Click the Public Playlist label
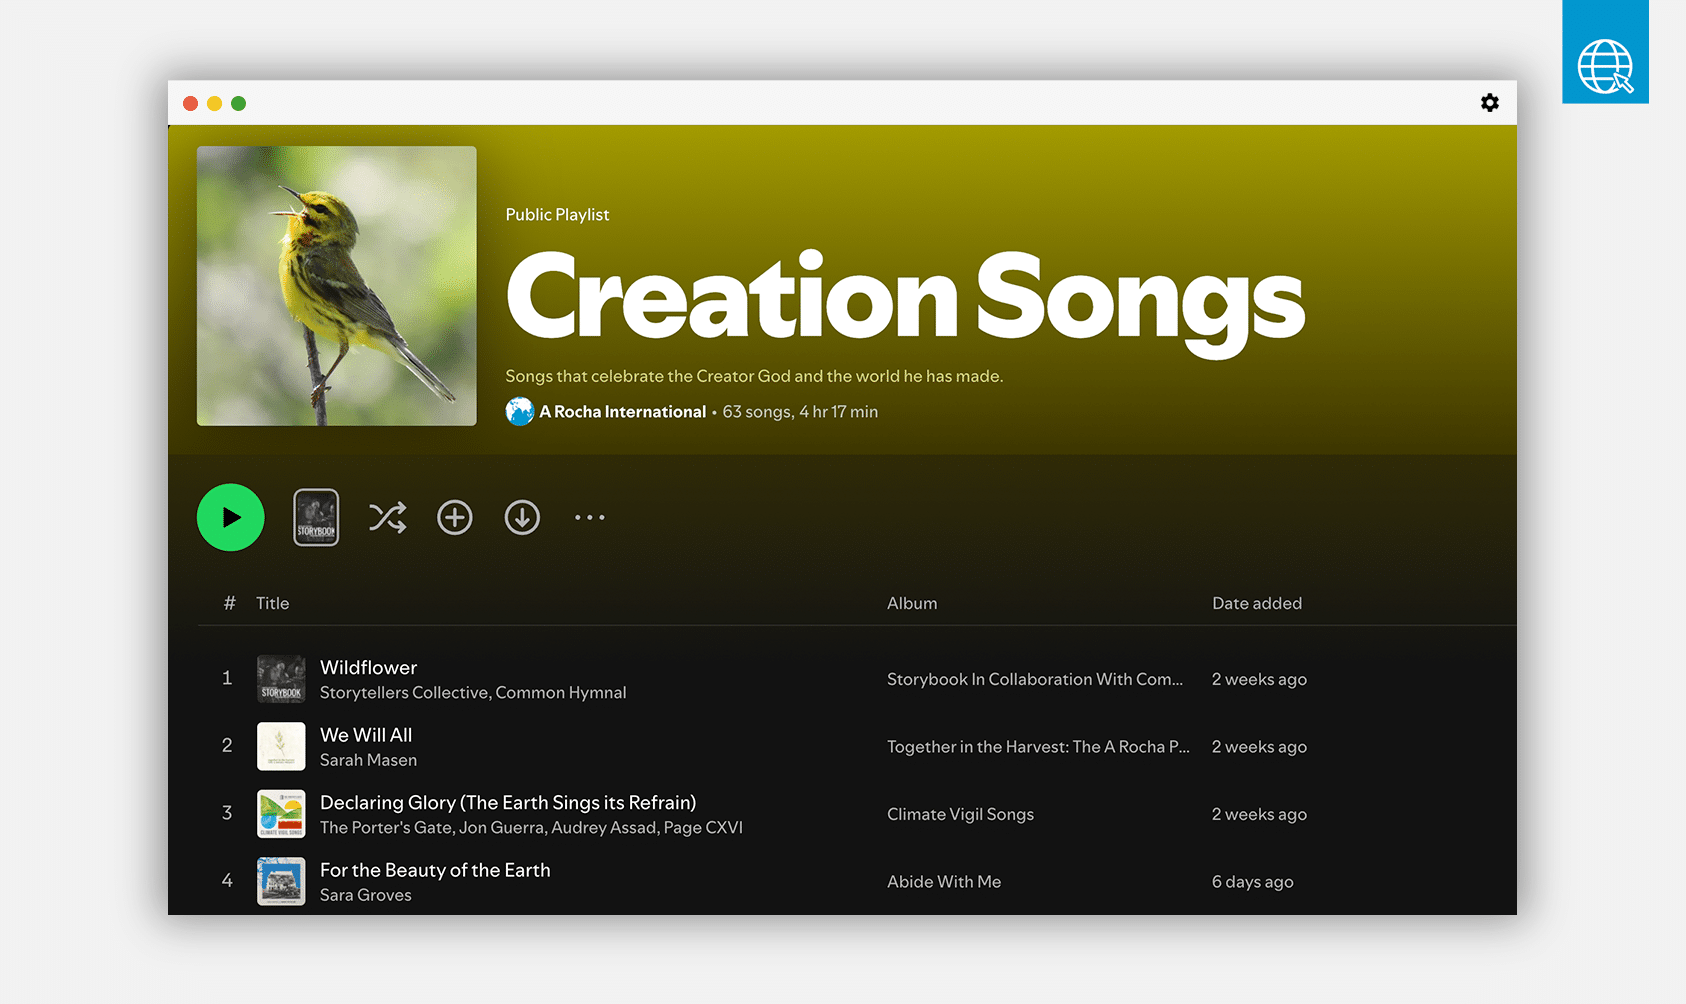The height and width of the screenshot is (1004, 1686). 557,215
